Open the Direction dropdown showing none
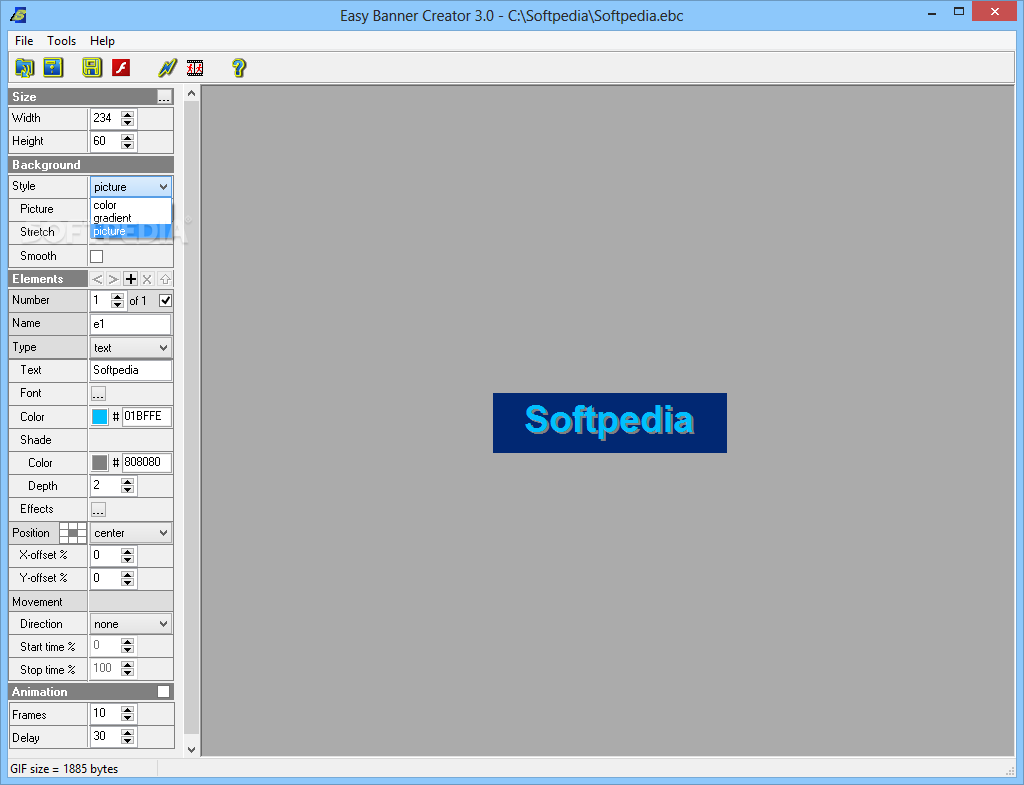The image size is (1024, 785). [131, 624]
